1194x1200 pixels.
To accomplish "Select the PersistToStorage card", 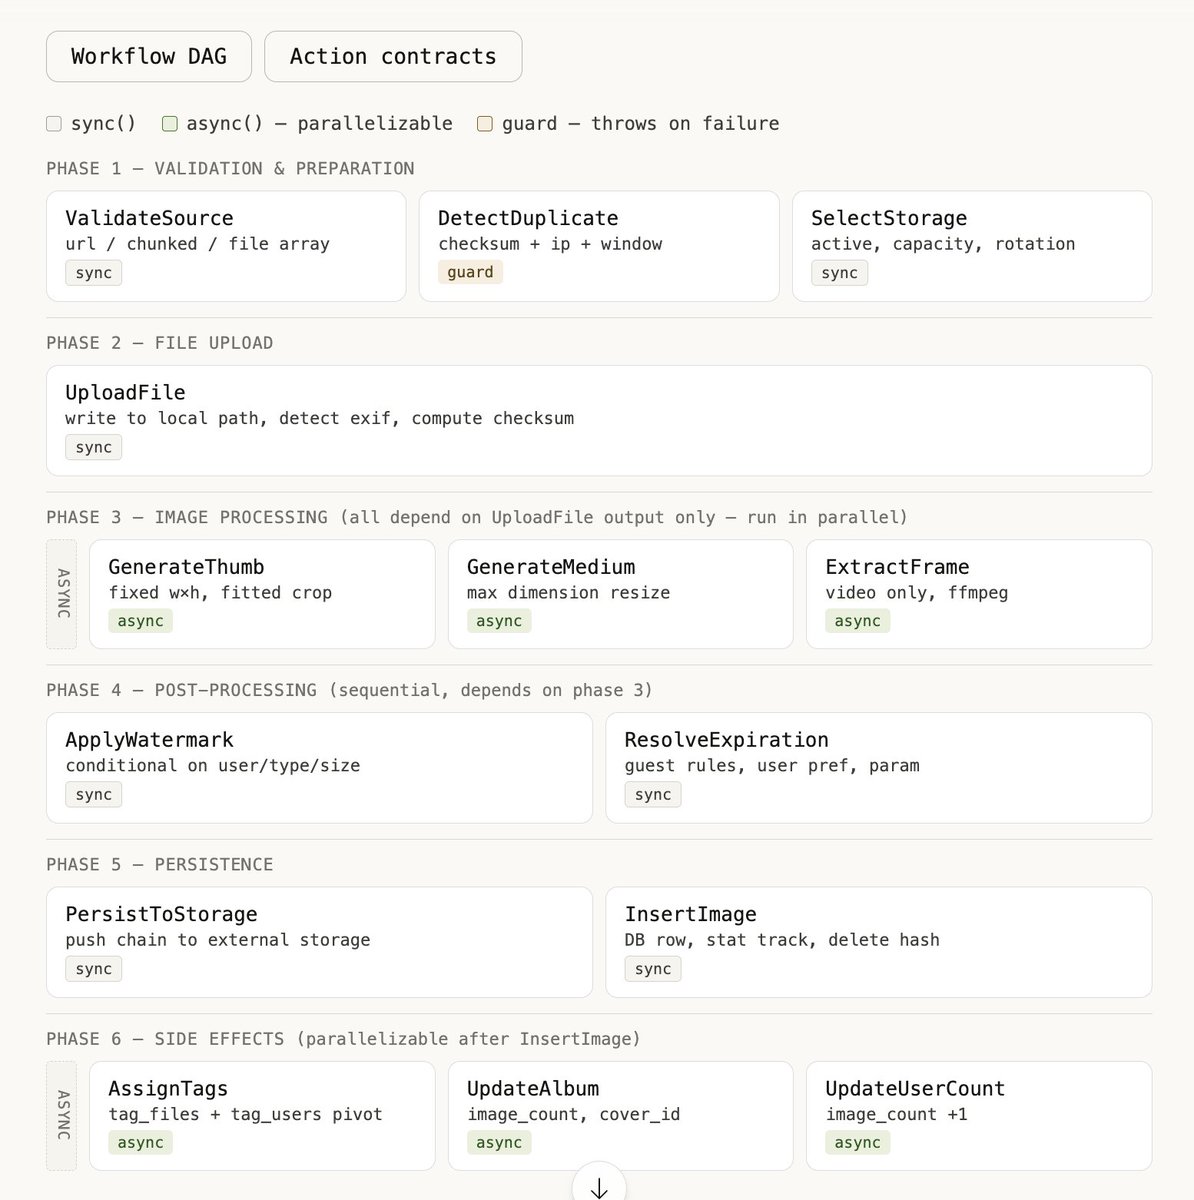I will 319,942.
